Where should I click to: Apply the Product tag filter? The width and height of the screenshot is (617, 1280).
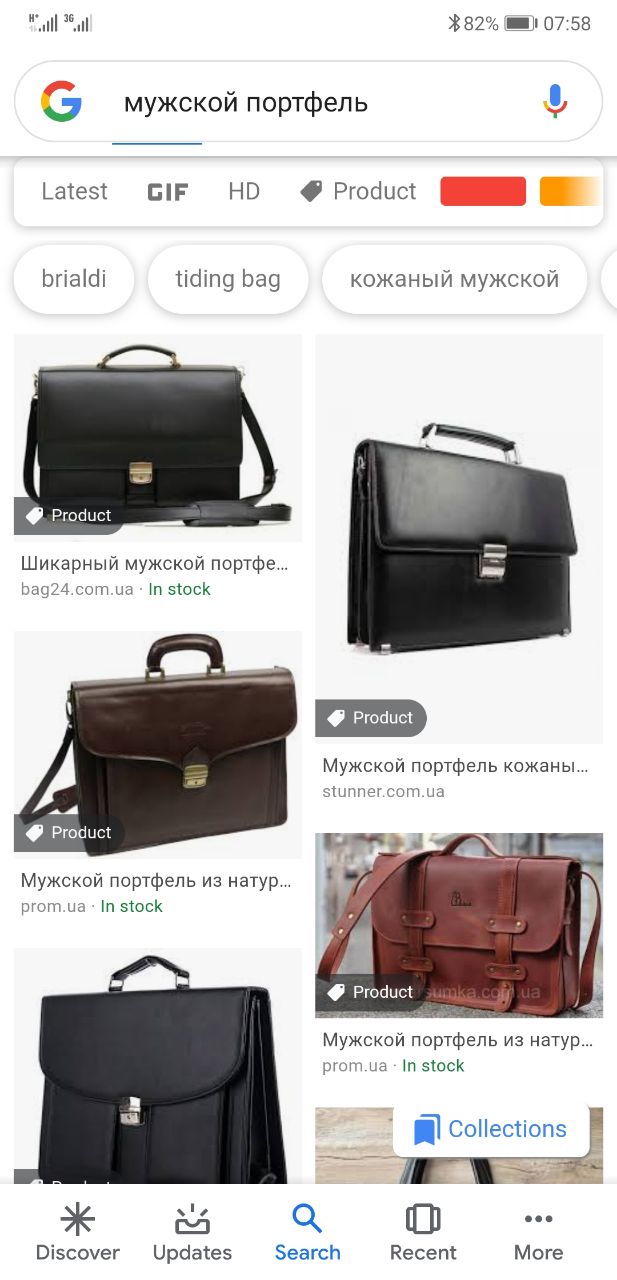358,191
